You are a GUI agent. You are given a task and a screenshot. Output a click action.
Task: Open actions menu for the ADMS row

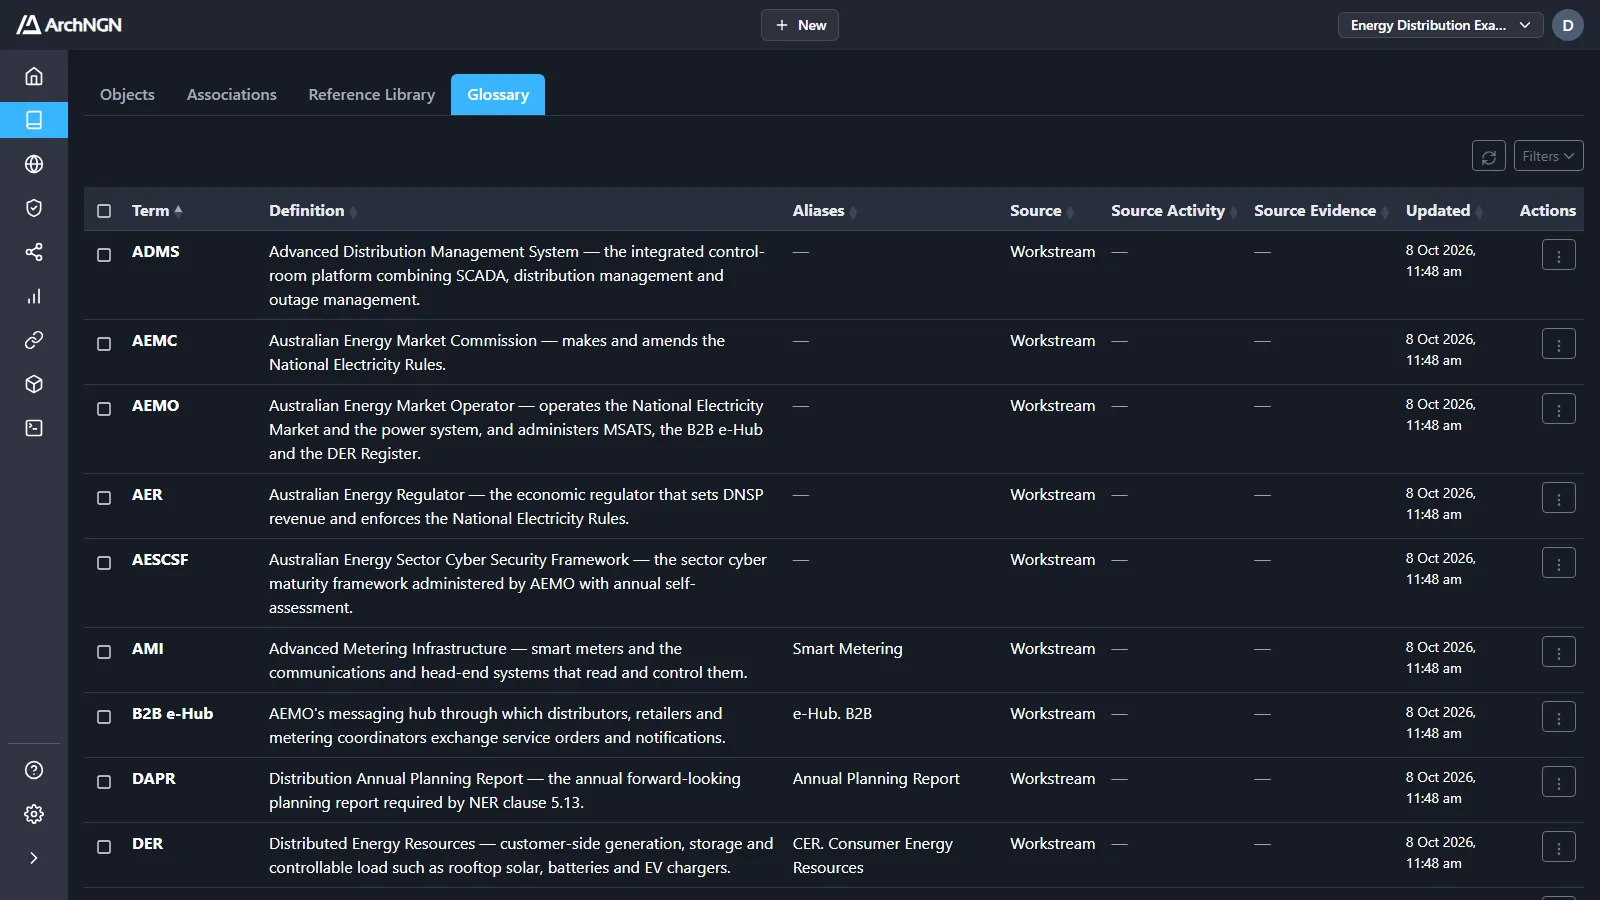[x=1559, y=255]
